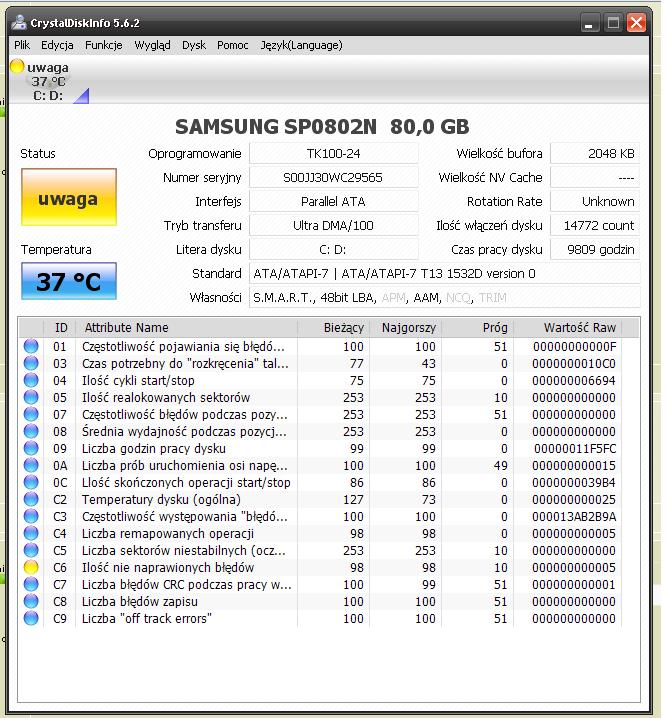Click yellow warning orb of attribute C6
The height and width of the screenshot is (718, 667).
[31, 567]
